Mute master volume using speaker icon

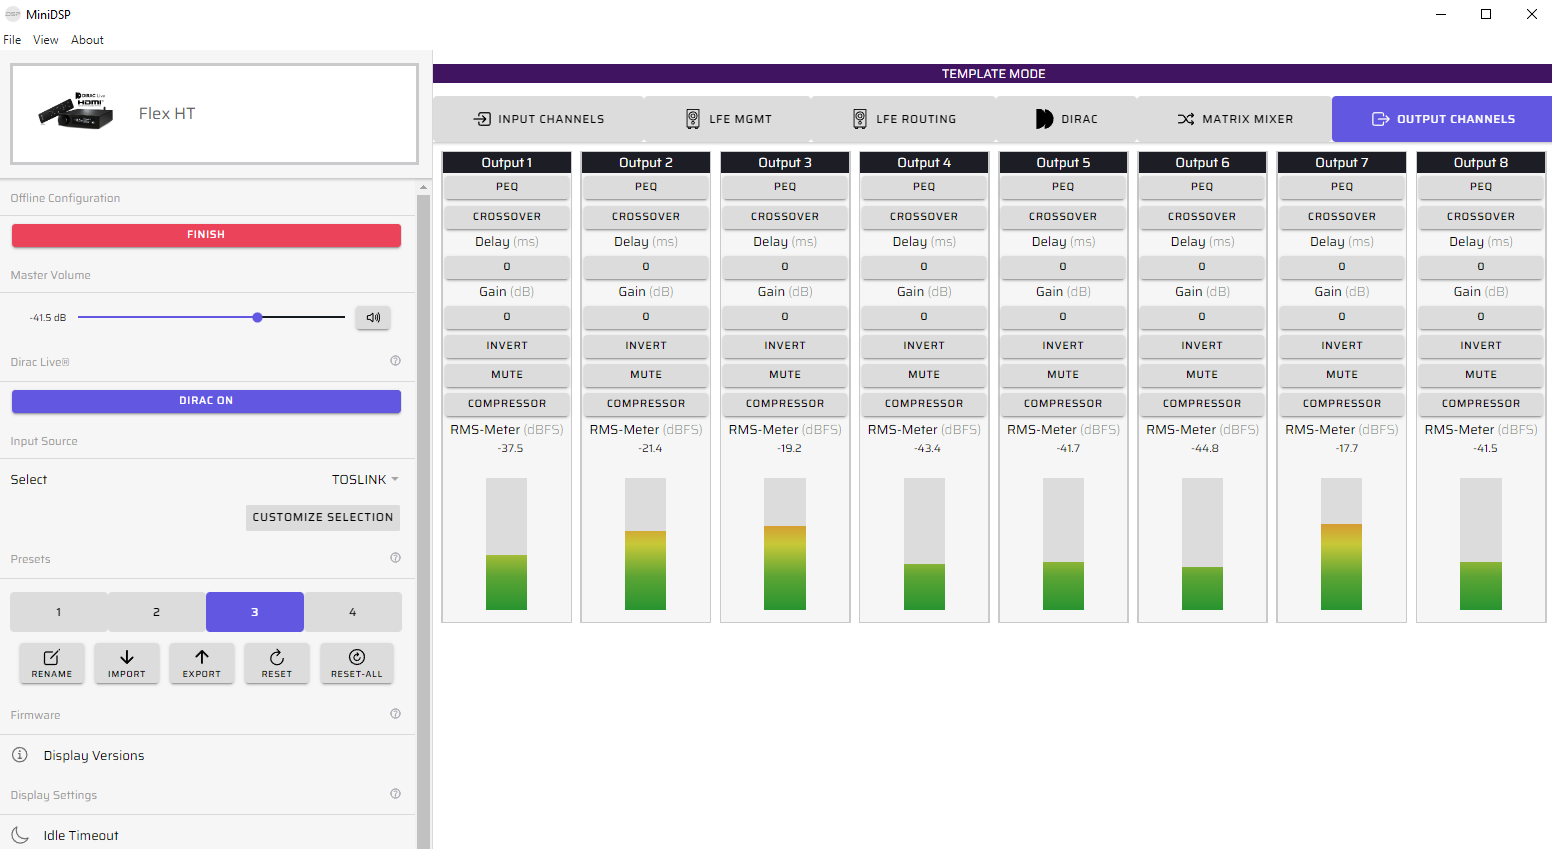click(x=373, y=318)
